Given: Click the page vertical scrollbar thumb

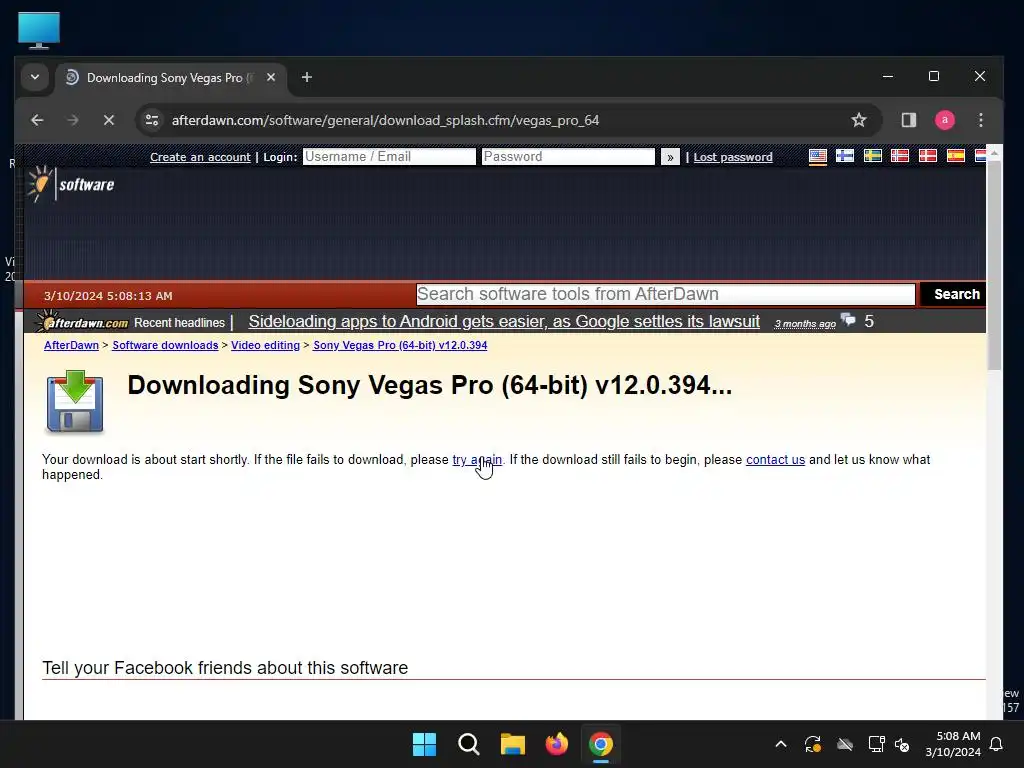Looking at the screenshot, I should pyautogui.click(x=994, y=266).
